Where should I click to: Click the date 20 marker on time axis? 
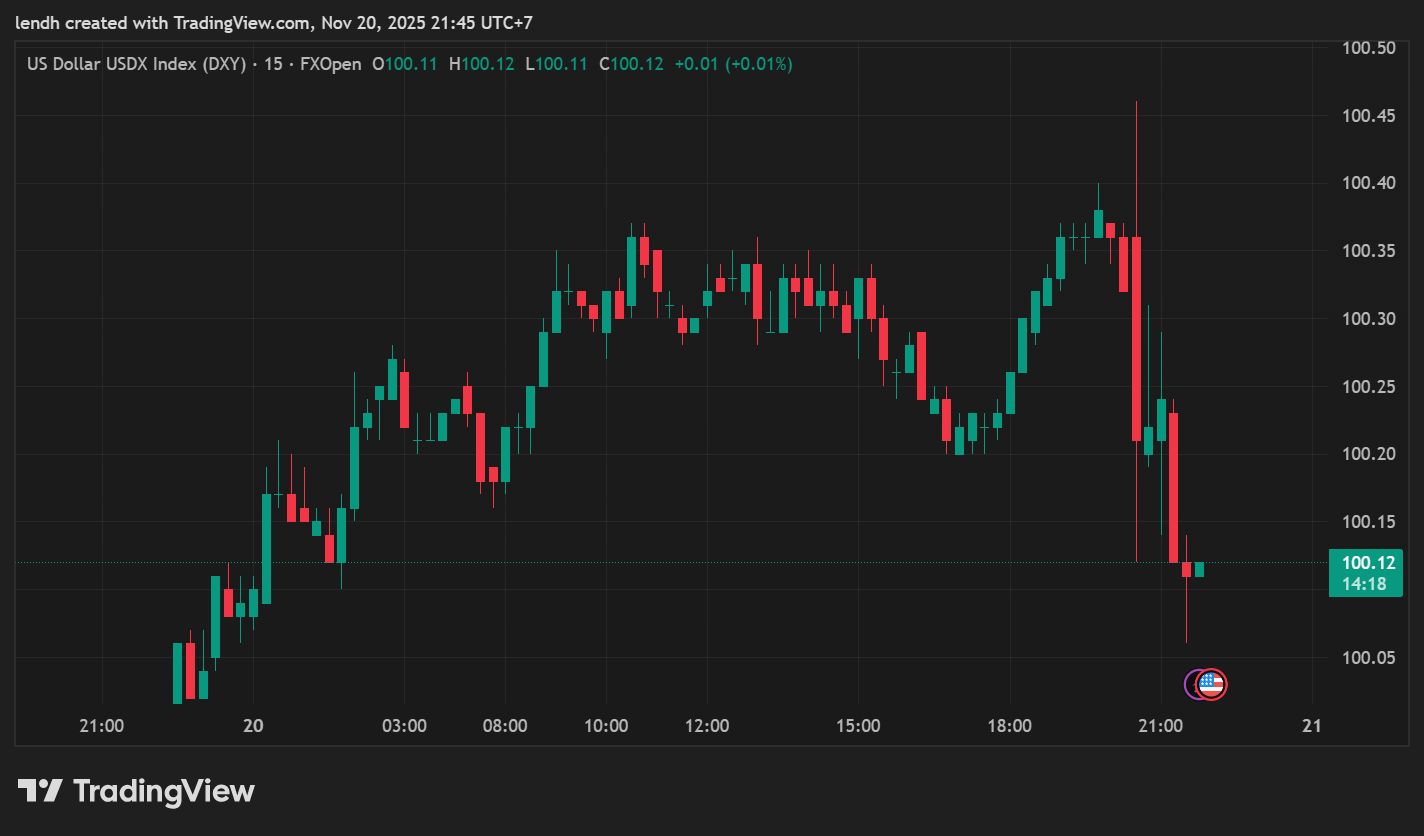pyautogui.click(x=253, y=726)
